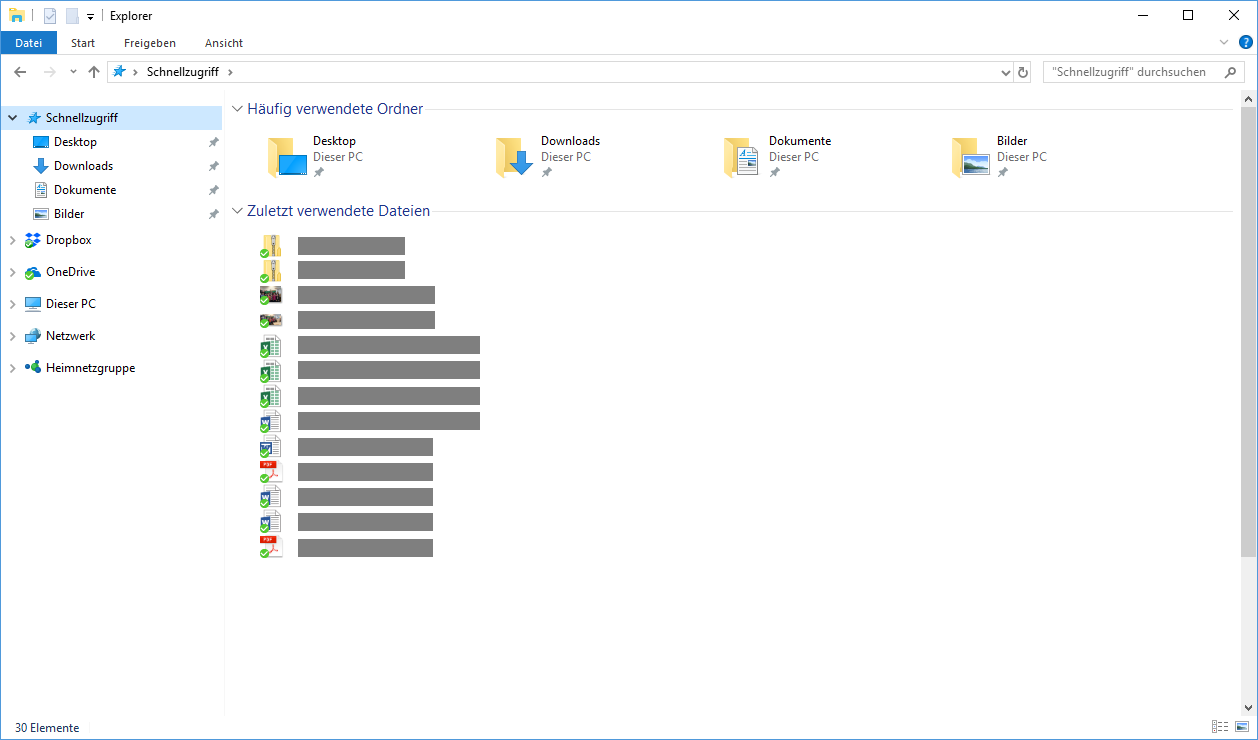Open the Freigeben ribbon tab
1258x740 pixels.
[x=149, y=43]
